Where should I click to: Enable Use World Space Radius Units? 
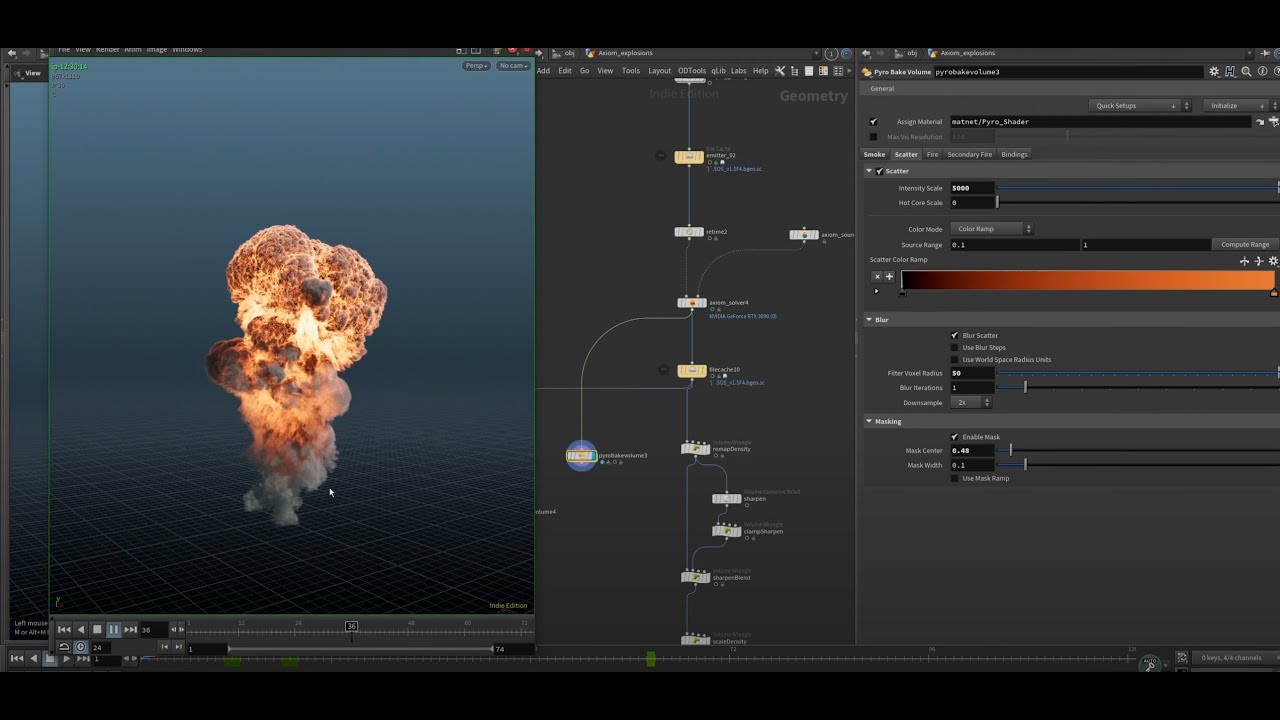coord(954,360)
